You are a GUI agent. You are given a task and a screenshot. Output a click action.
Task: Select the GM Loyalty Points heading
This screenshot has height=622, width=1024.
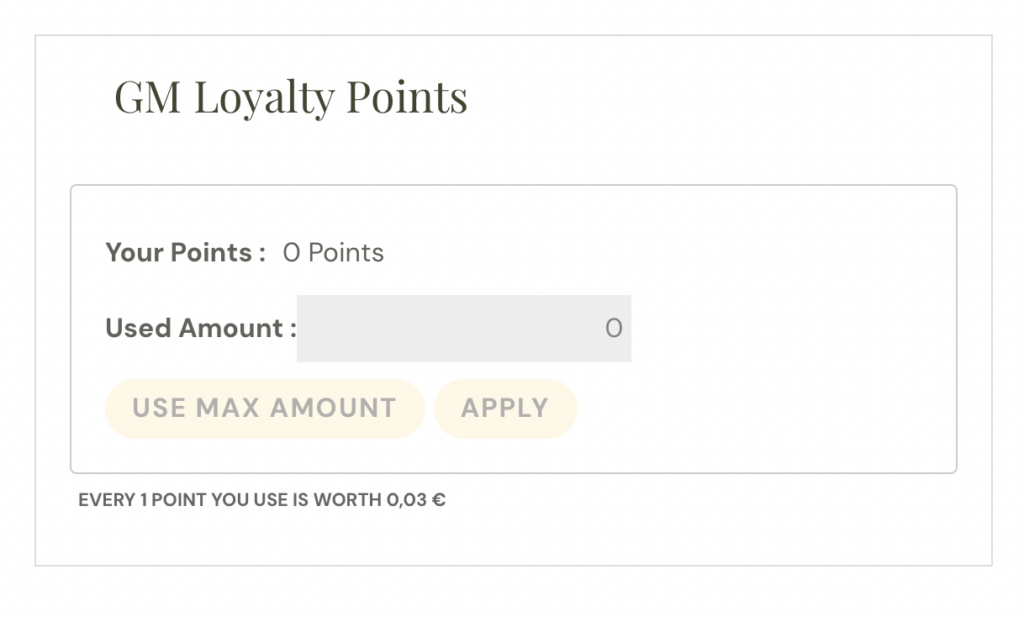click(x=292, y=96)
